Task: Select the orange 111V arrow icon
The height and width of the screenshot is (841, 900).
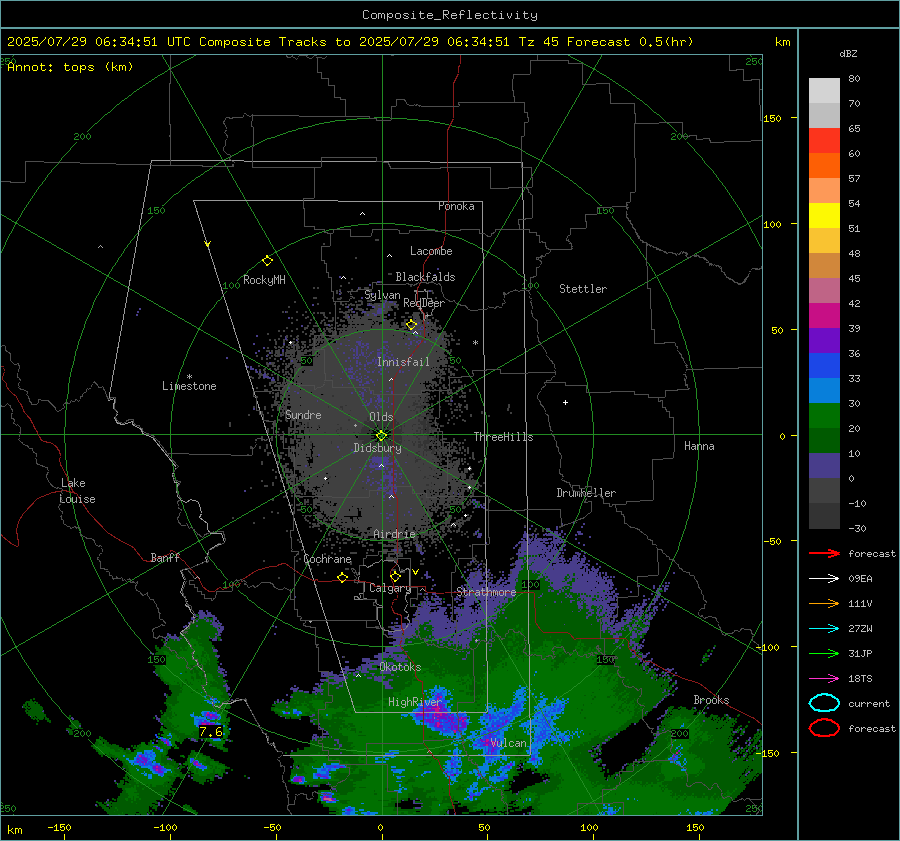Action: pos(824,603)
